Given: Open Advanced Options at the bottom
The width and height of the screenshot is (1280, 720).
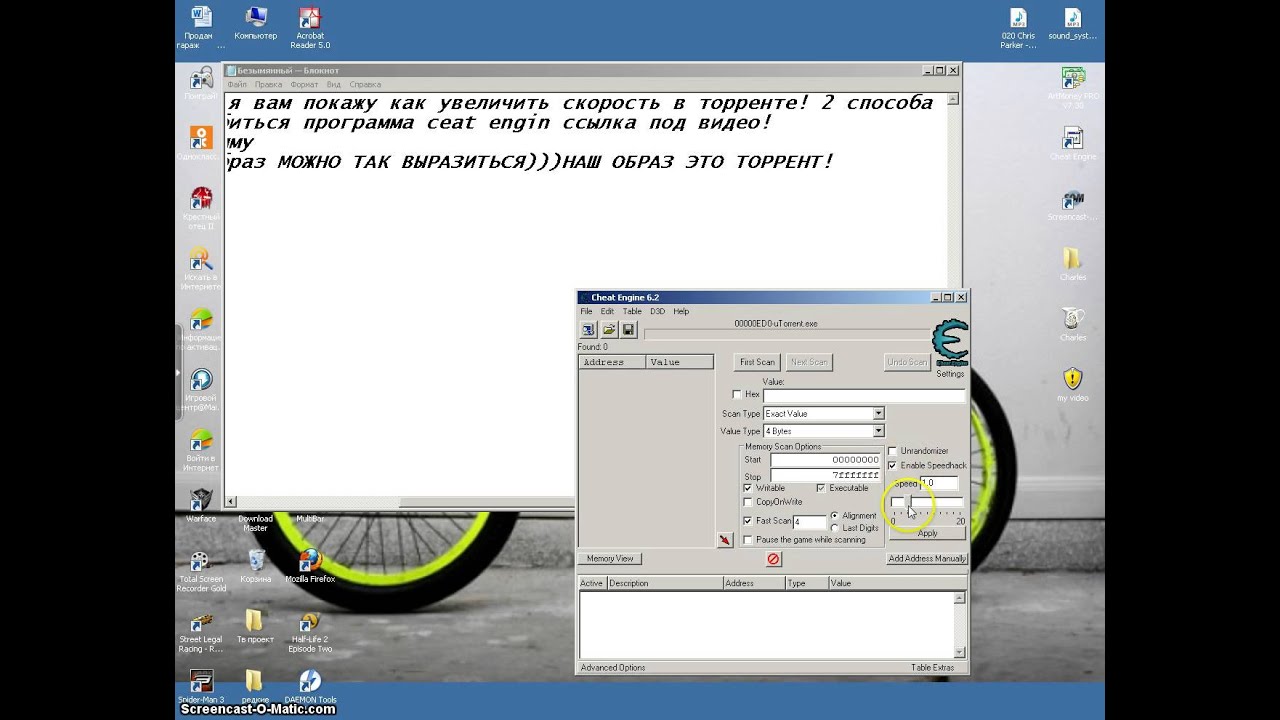Looking at the screenshot, I should click(613, 668).
